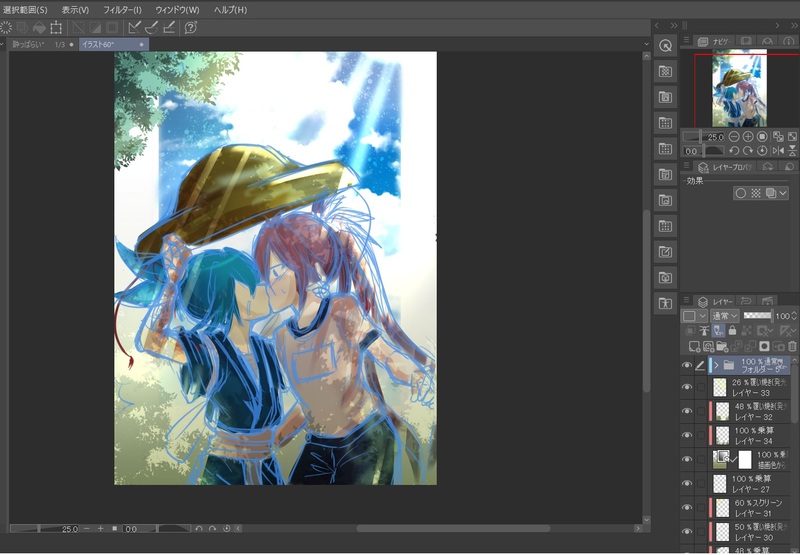Tick the checkbox beside レイヤー 30
This screenshot has width=800, height=555.
(701, 532)
